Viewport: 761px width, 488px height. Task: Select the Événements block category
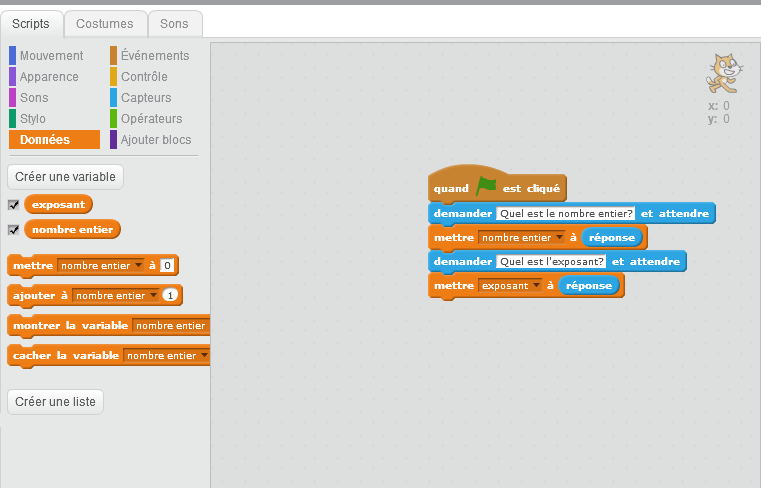tap(154, 56)
